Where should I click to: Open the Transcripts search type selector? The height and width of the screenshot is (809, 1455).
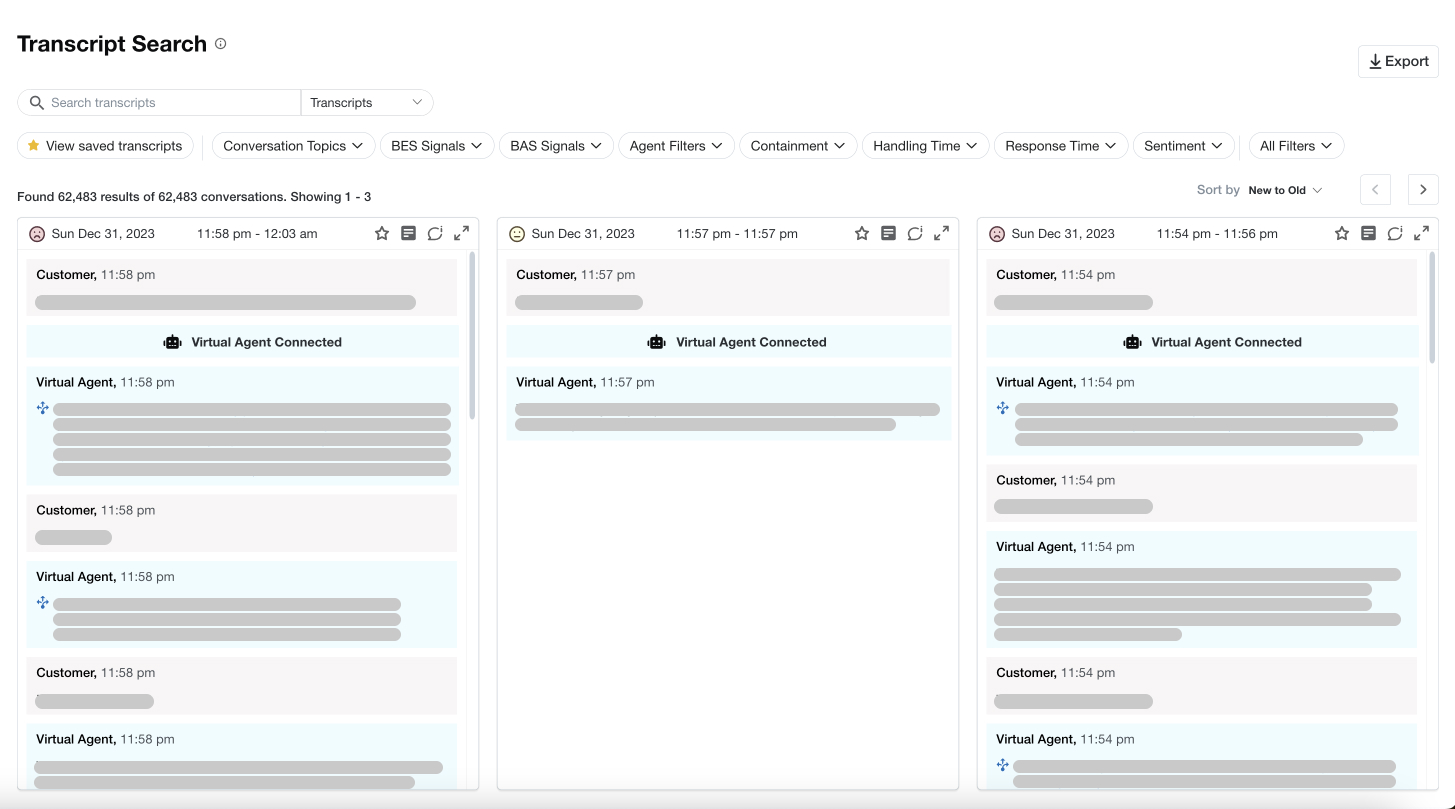[366, 102]
